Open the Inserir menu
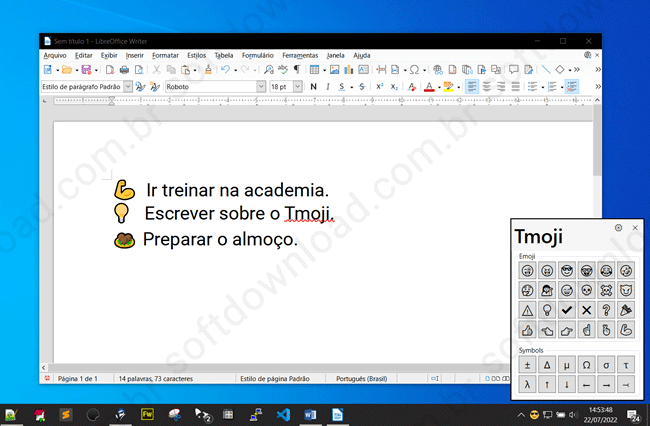Screen dimensions: 650x426 click(x=134, y=55)
